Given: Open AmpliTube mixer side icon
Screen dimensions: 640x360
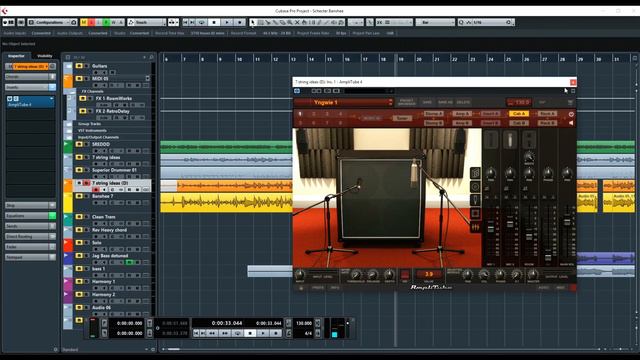Looking at the screenshot, I should 476,227.
